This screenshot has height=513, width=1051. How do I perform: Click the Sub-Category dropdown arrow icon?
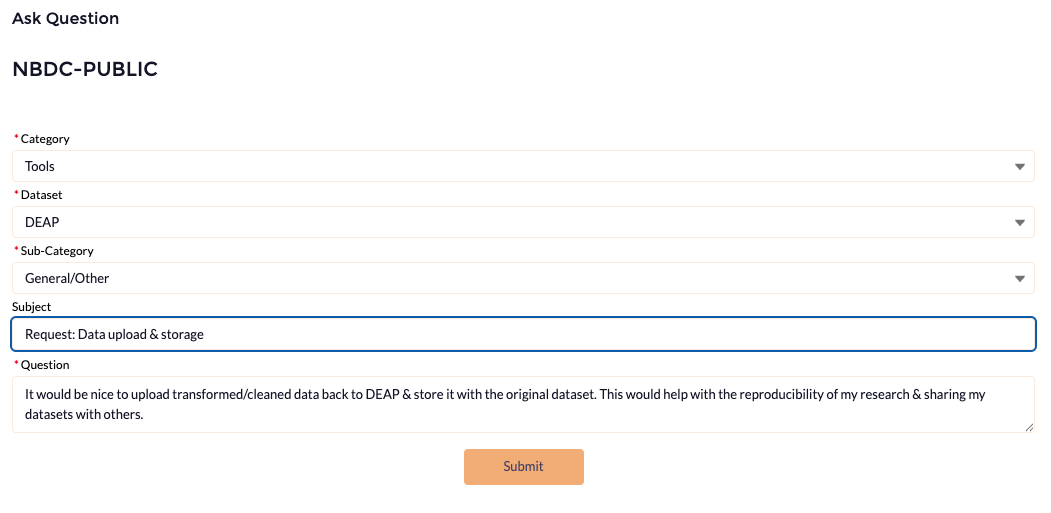(x=1019, y=279)
